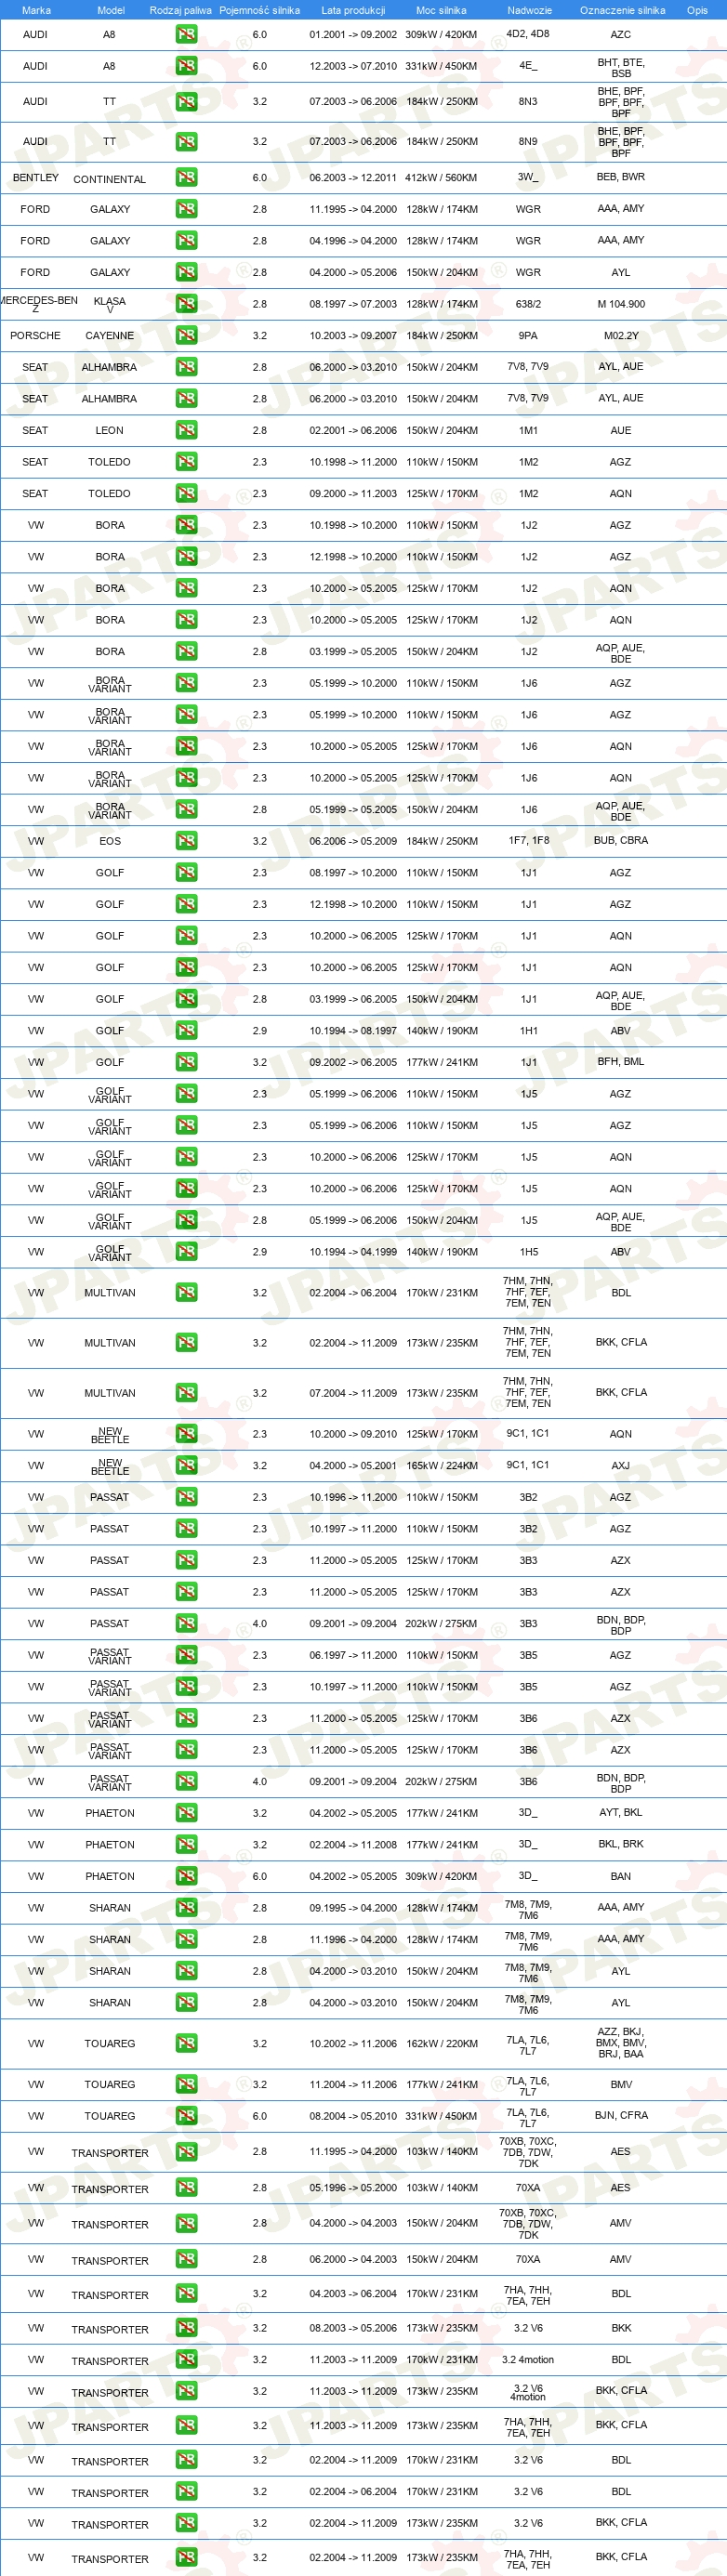Click fuel icon for Seat Leon row
This screenshot has height=2576, width=727.
tap(186, 430)
